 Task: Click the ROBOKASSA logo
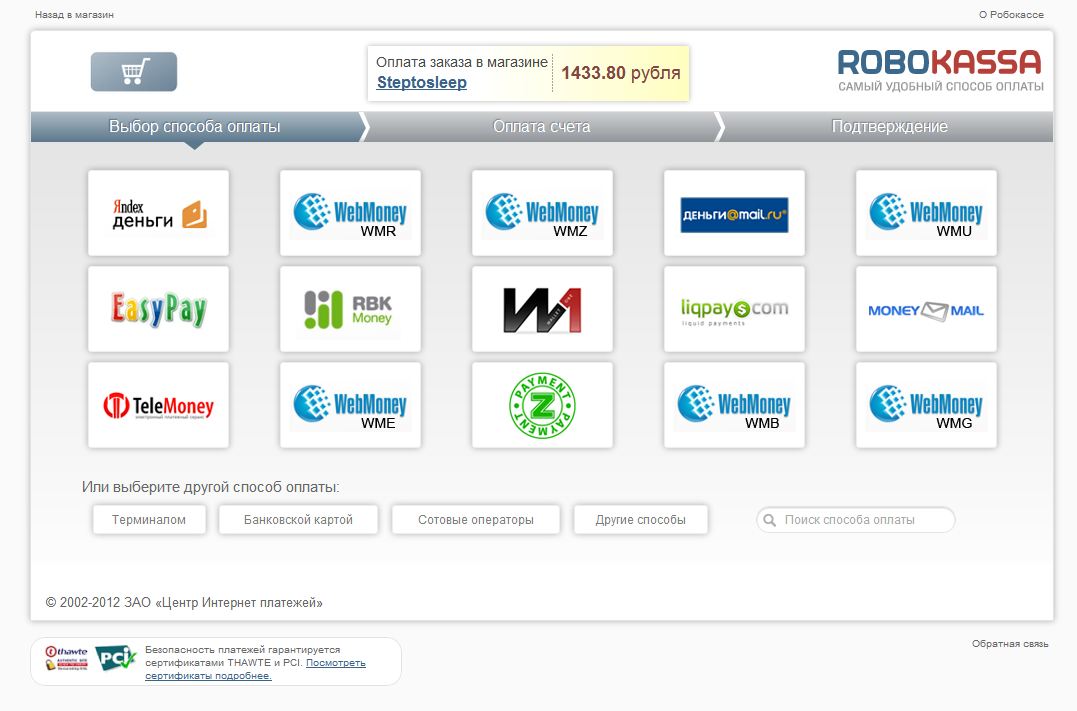click(940, 69)
